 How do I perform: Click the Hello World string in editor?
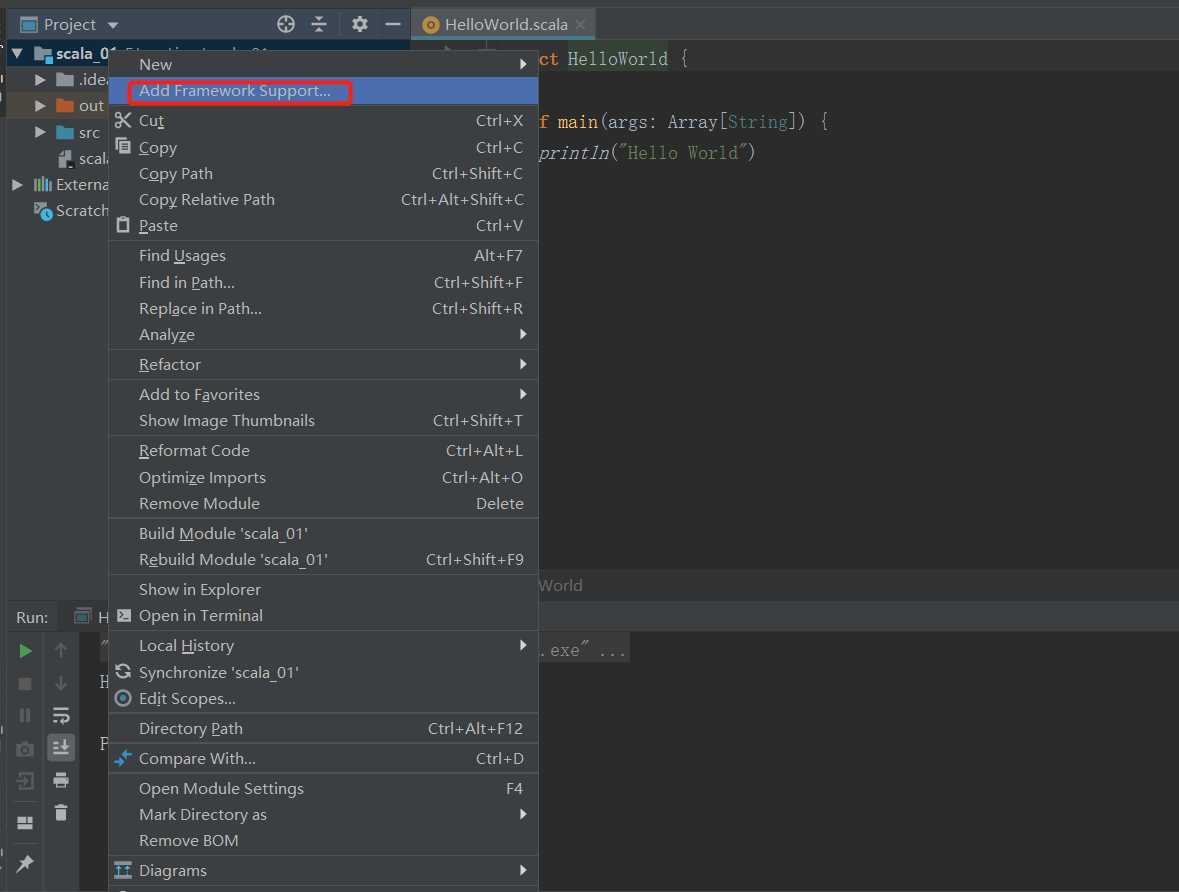click(683, 153)
